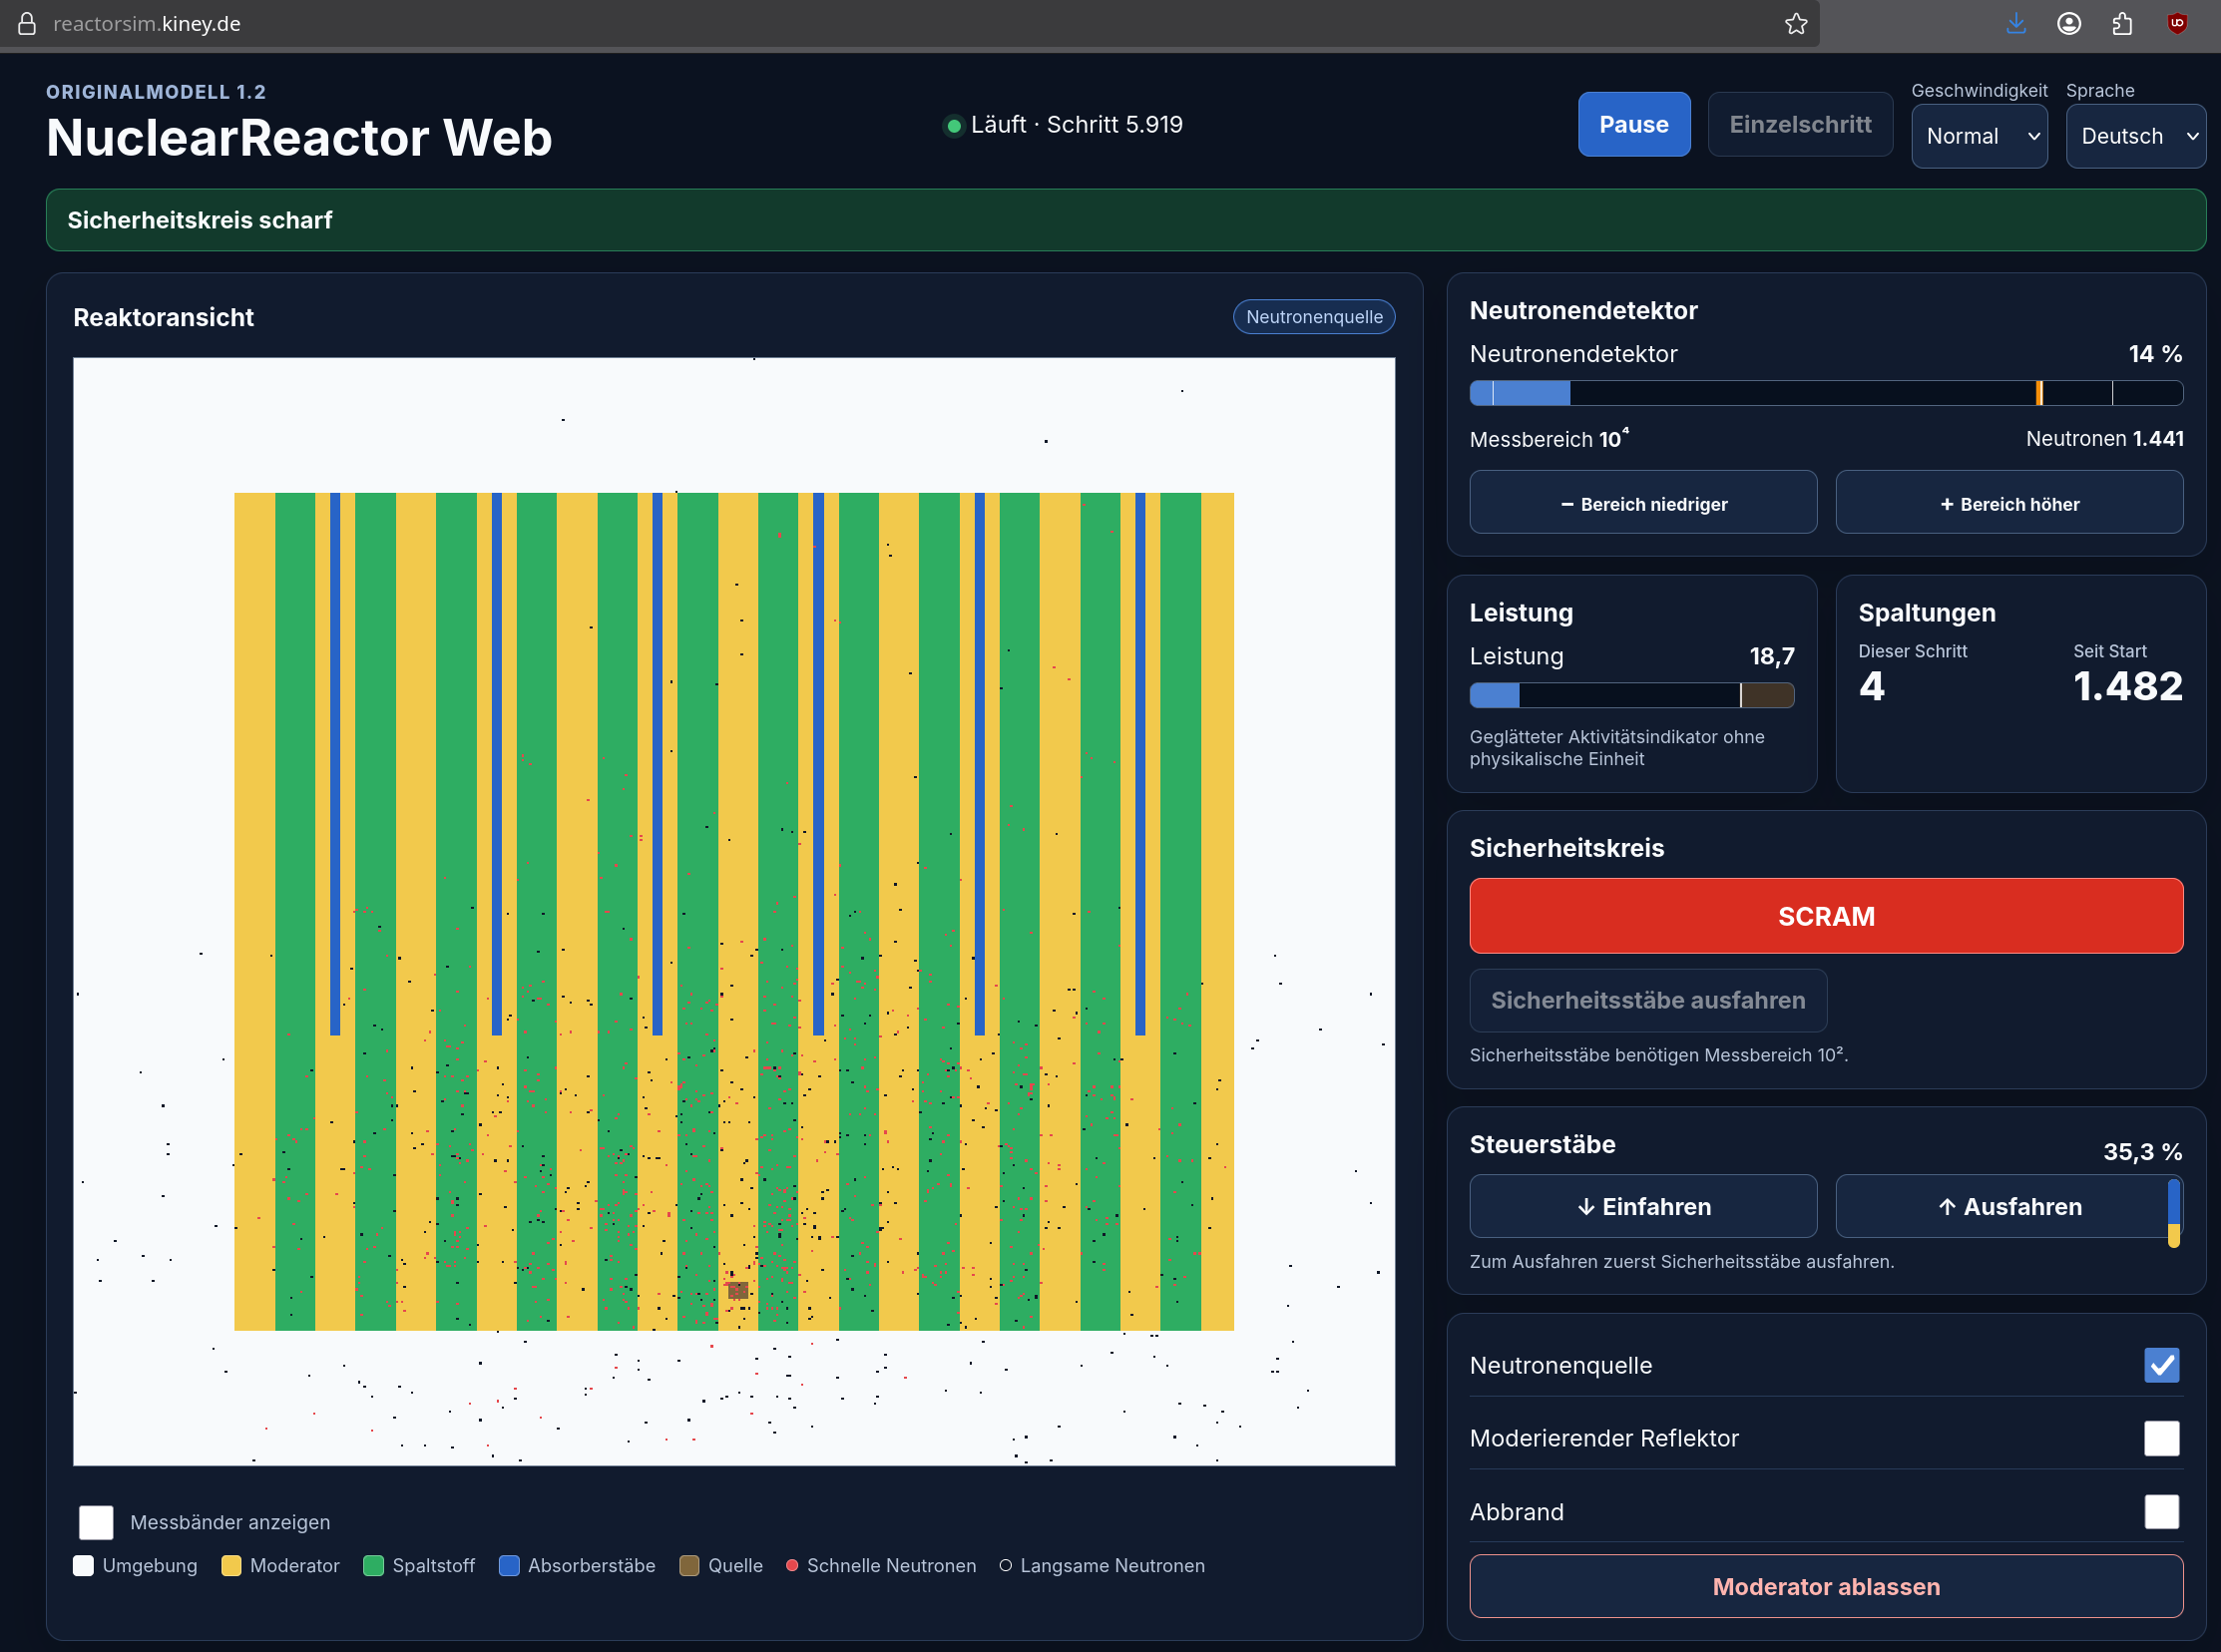Click the Neutronen 1.441 readout

(x=2104, y=439)
